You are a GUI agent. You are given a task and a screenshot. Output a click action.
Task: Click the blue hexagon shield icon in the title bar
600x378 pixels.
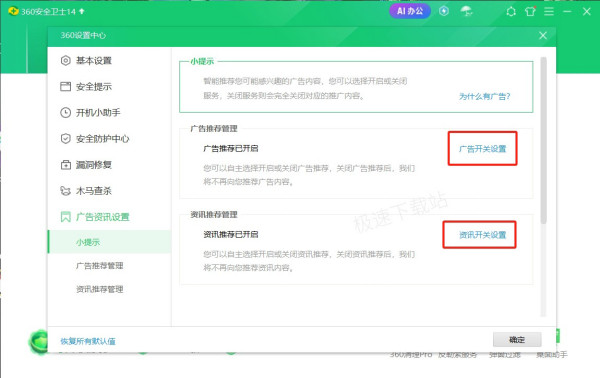(444, 11)
